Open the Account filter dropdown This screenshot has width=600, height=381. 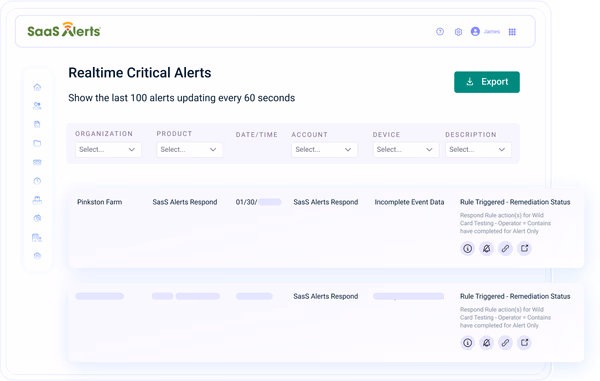pyautogui.click(x=324, y=150)
